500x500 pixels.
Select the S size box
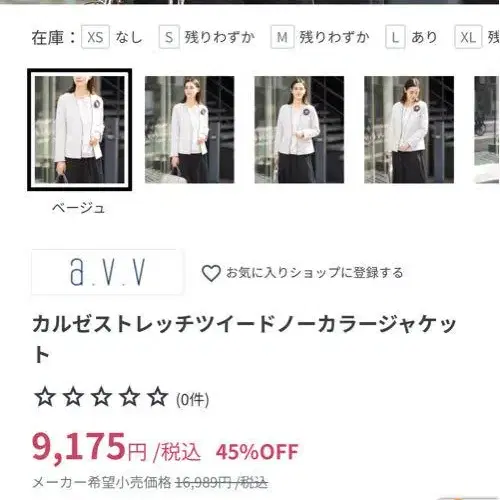tap(169, 37)
